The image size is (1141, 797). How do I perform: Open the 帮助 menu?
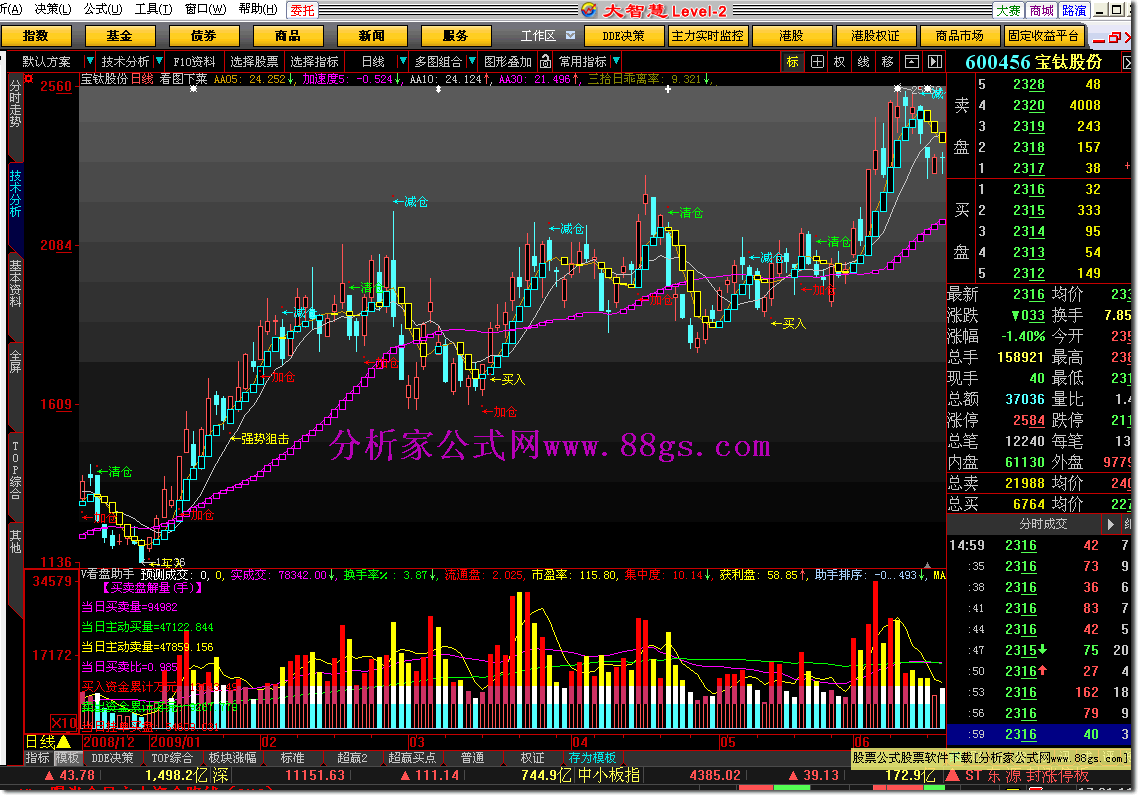pos(258,9)
